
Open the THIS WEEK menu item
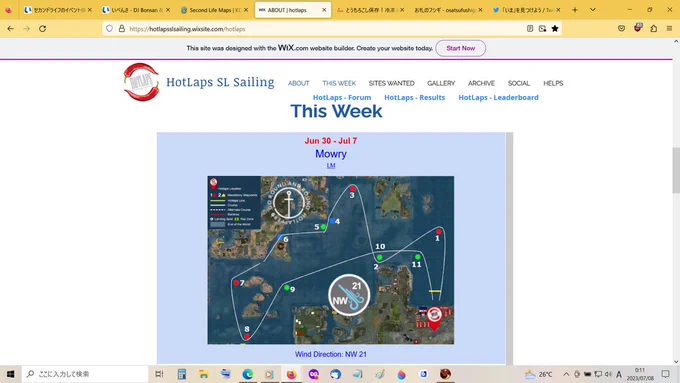click(x=339, y=83)
